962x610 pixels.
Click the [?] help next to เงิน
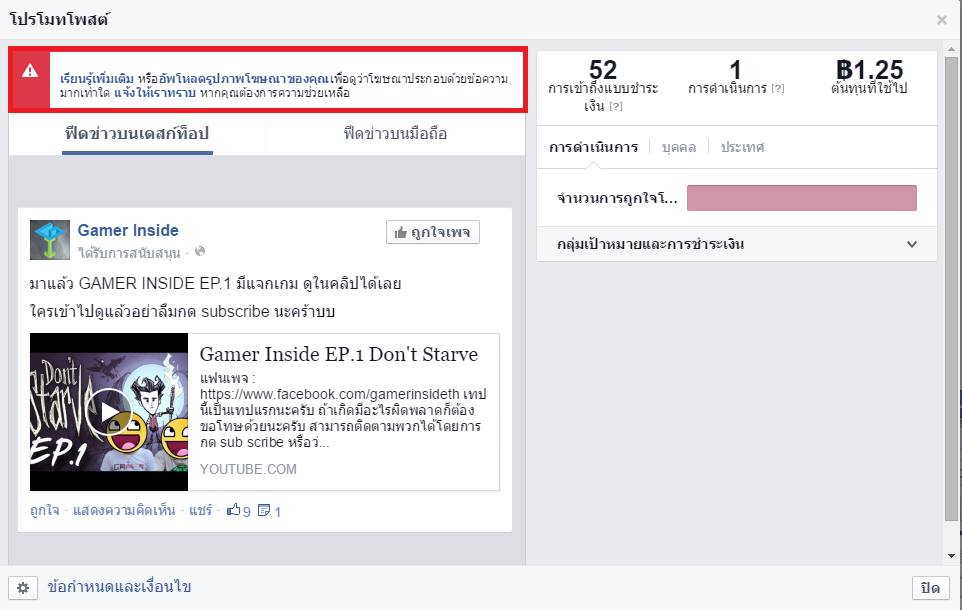point(616,107)
